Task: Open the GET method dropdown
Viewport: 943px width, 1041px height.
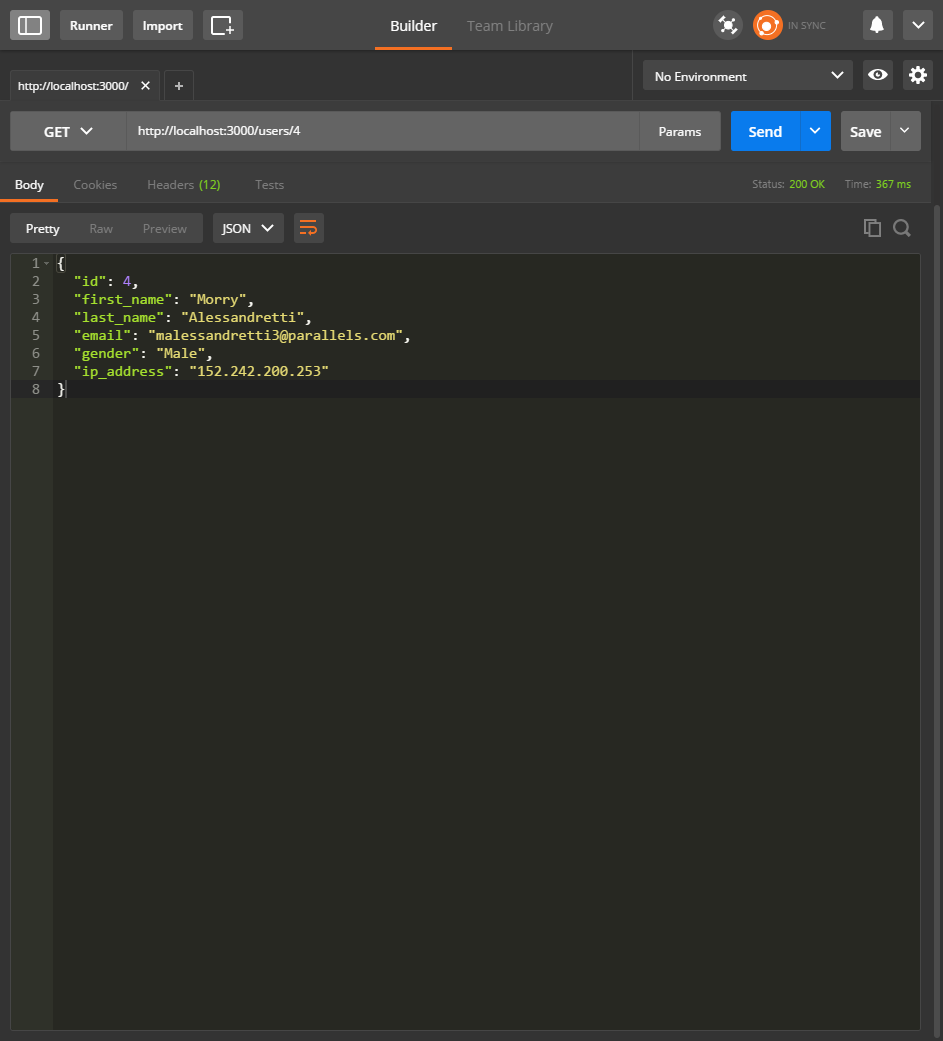Action: (x=68, y=131)
